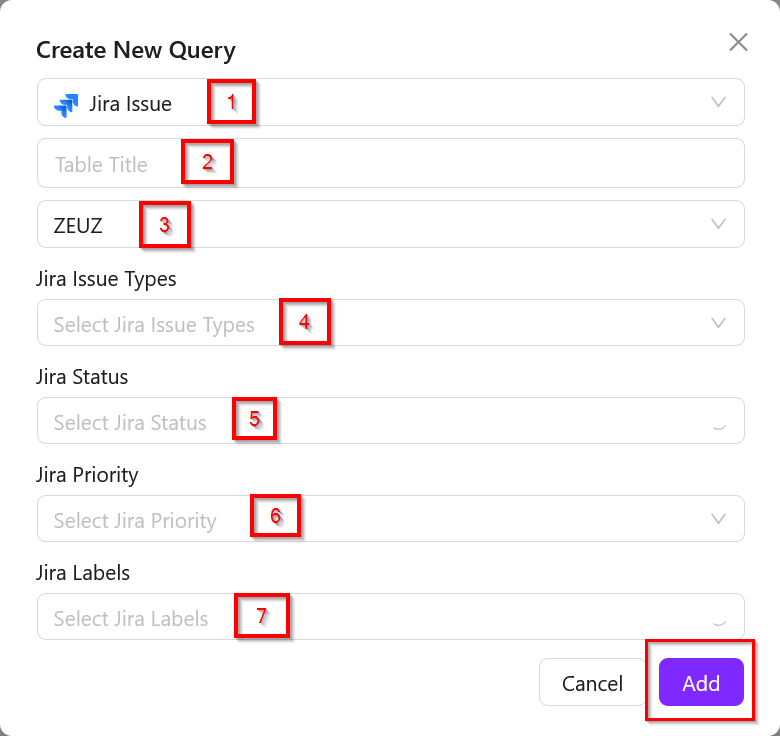Select the 'Jira Issue' source text
Viewport: 780px width, 736px height.
130,104
